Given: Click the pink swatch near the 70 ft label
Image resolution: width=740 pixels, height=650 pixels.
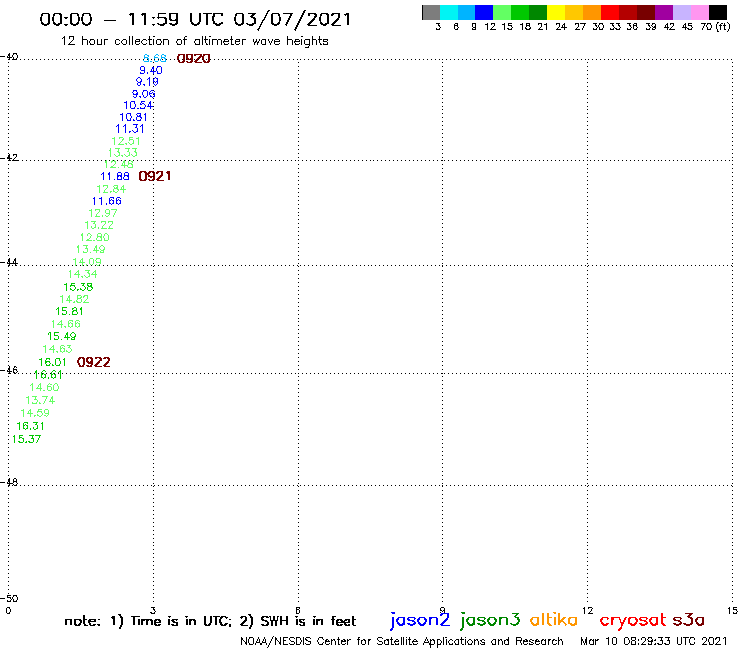Looking at the screenshot, I should [699, 12].
